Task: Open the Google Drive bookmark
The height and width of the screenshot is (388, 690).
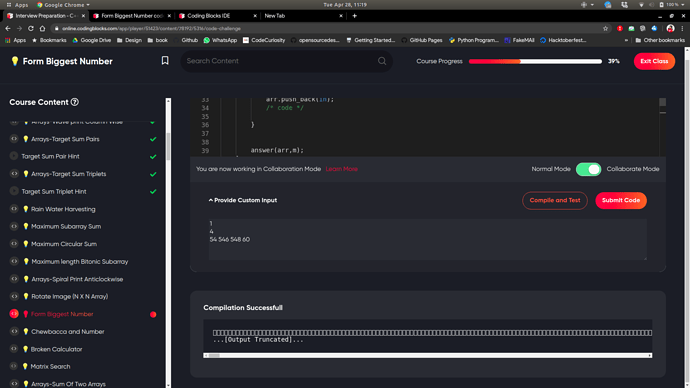Action: pyautogui.click(x=92, y=40)
